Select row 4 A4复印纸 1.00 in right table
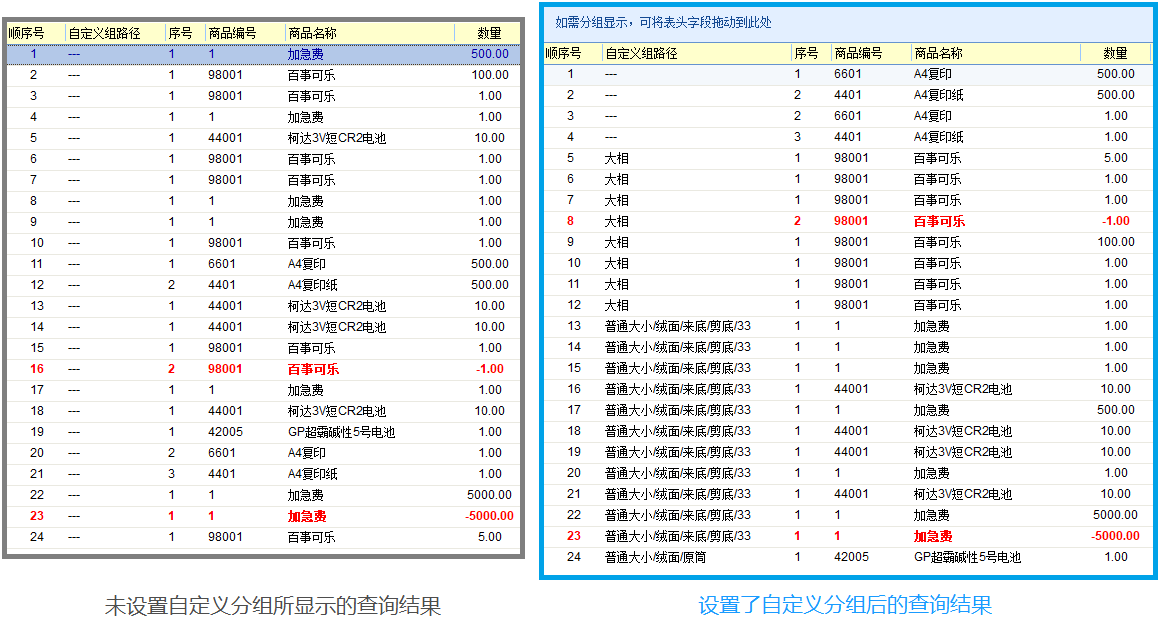Image resolution: width=1163 pixels, height=631 pixels. tap(848, 137)
